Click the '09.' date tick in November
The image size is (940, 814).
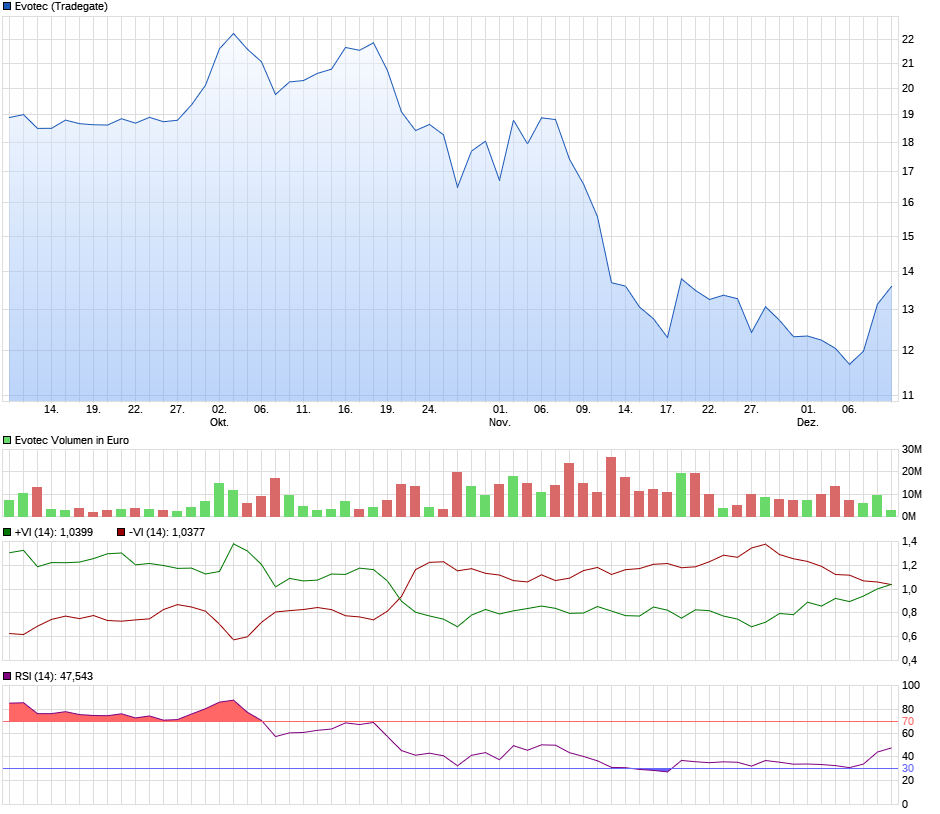pyautogui.click(x=583, y=409)
